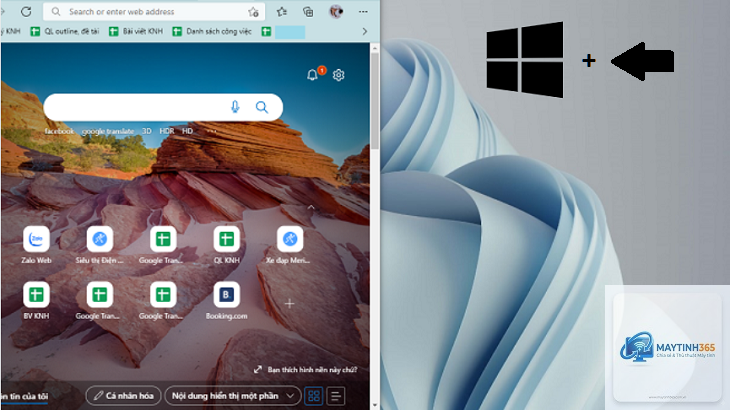Click the search magnifier in the address bar

56,12
